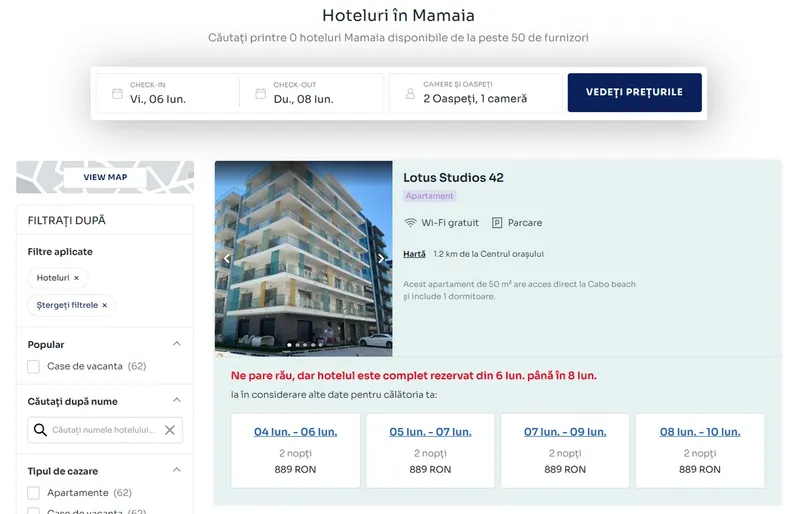
Task: Open the Hartă link
Action: click(x=414, y=254)
